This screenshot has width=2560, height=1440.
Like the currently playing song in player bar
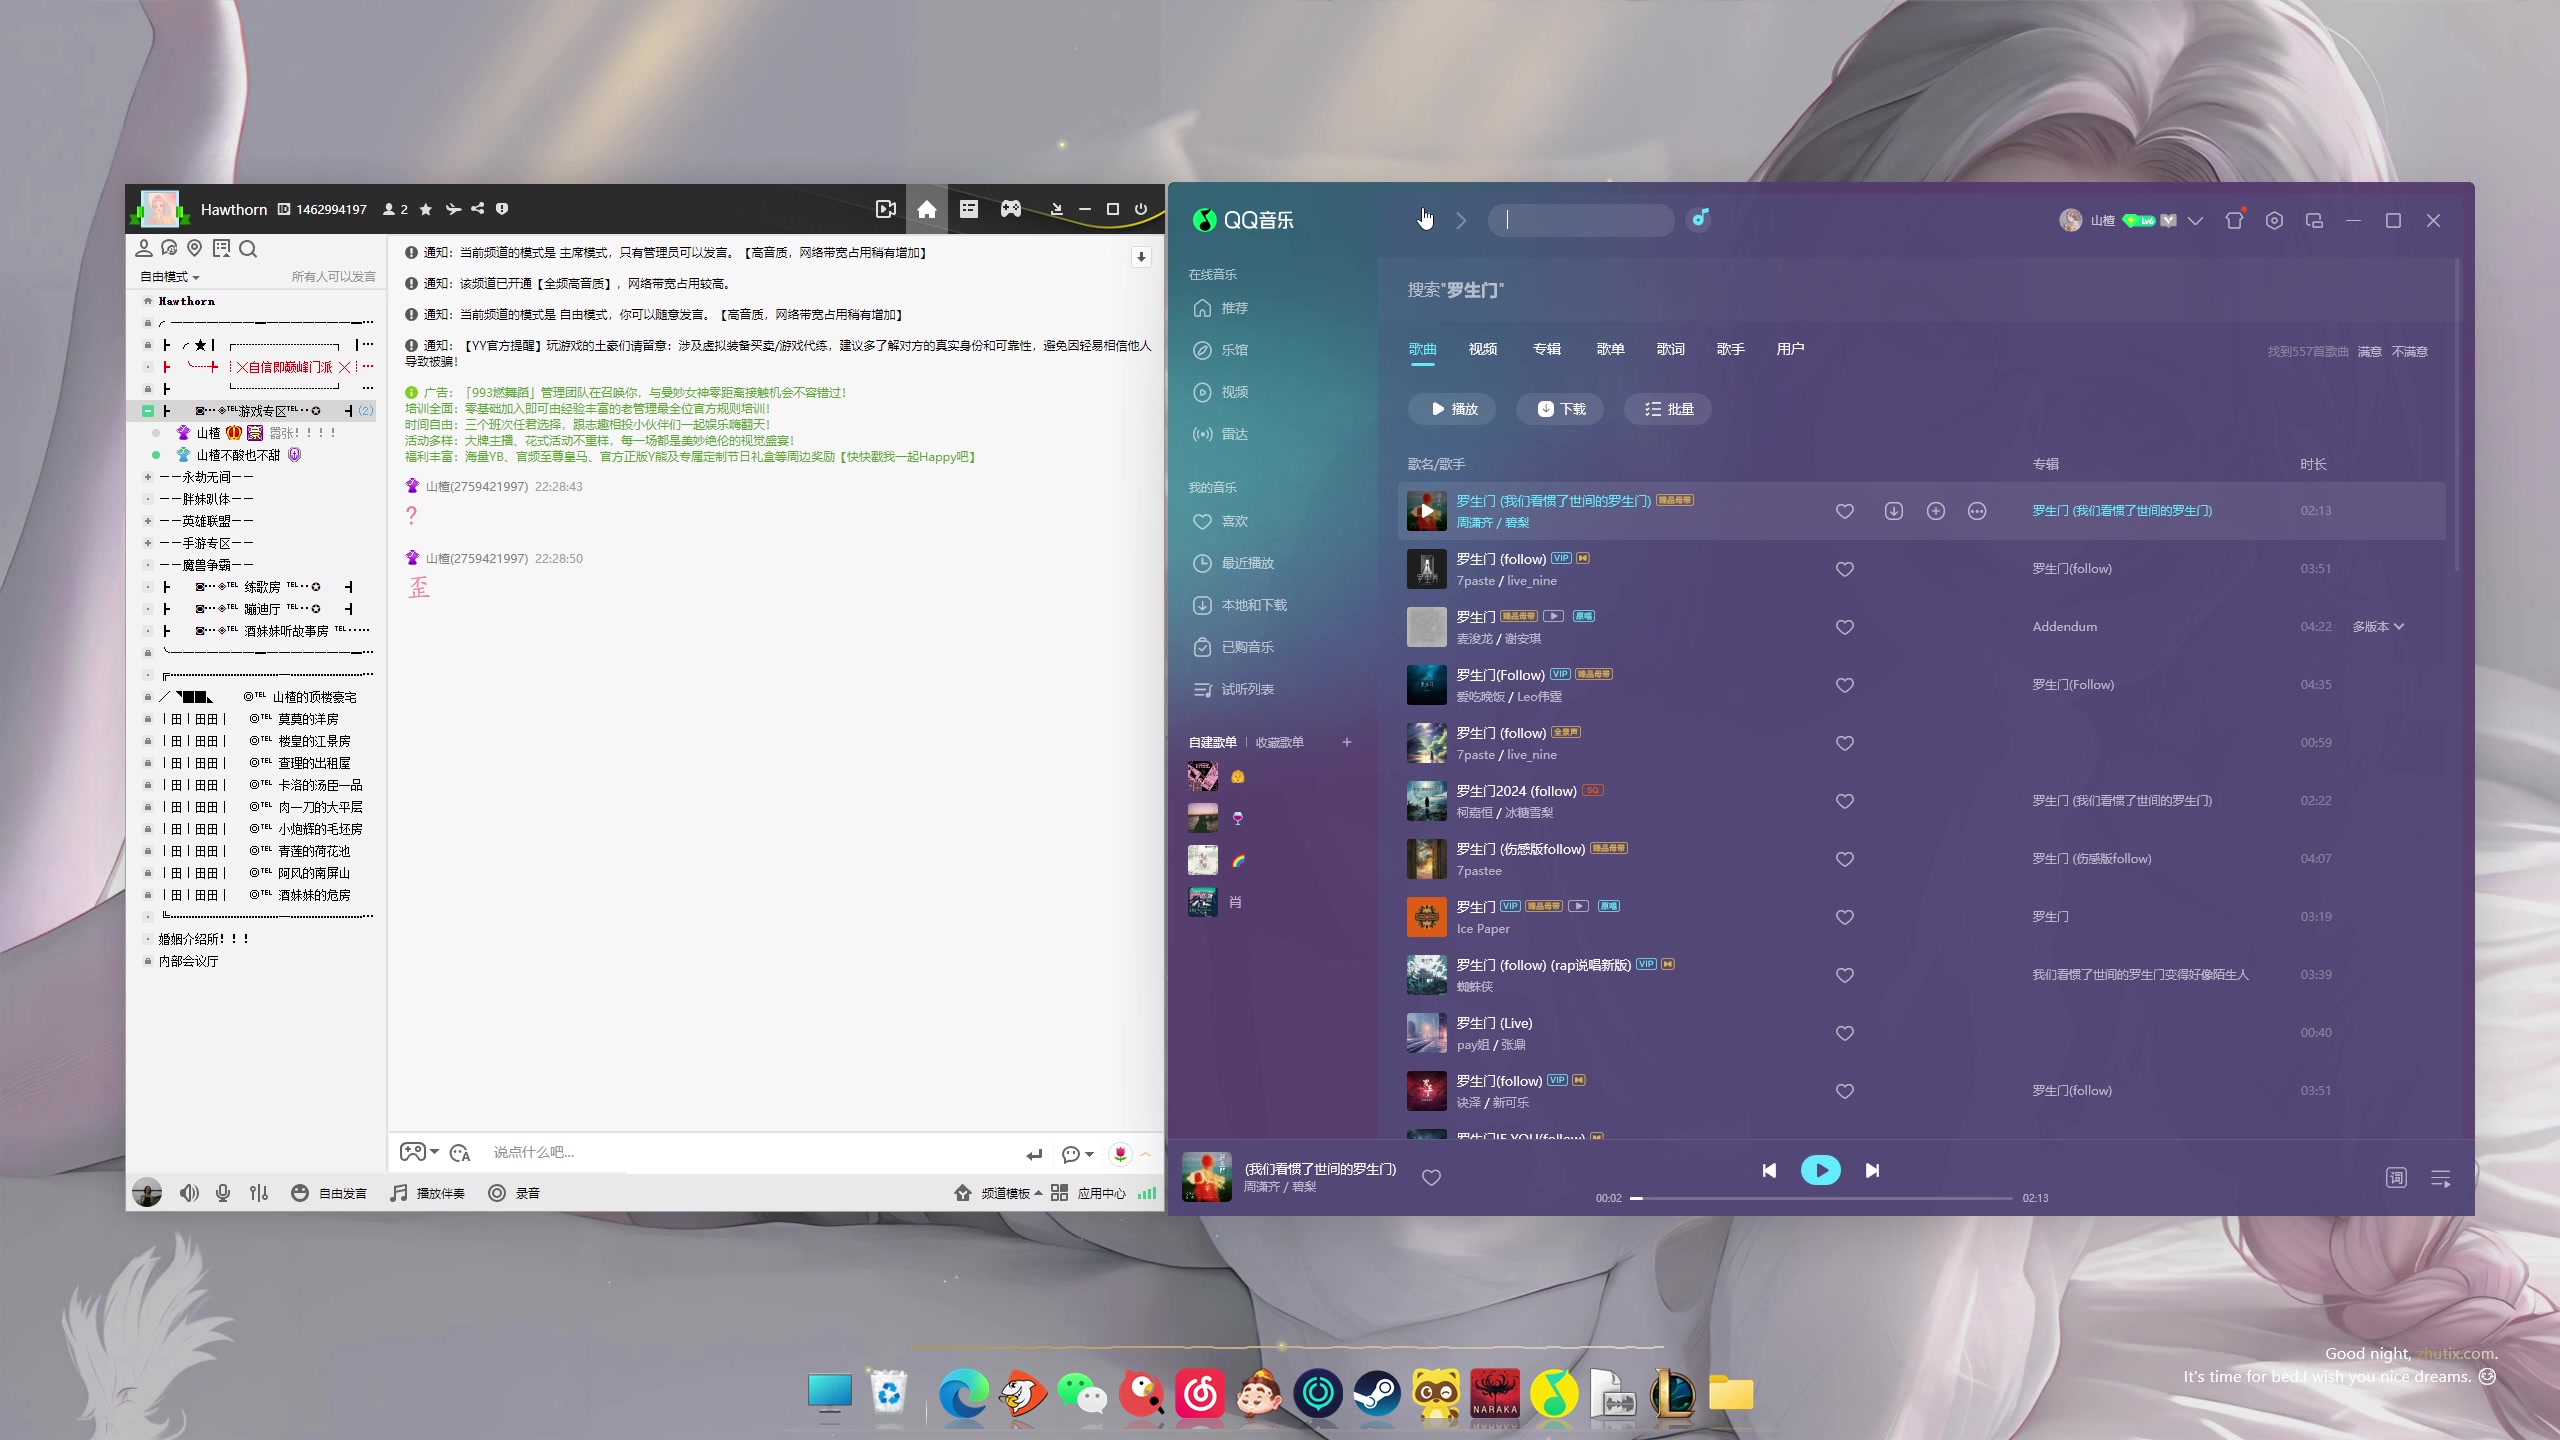1431,1177
